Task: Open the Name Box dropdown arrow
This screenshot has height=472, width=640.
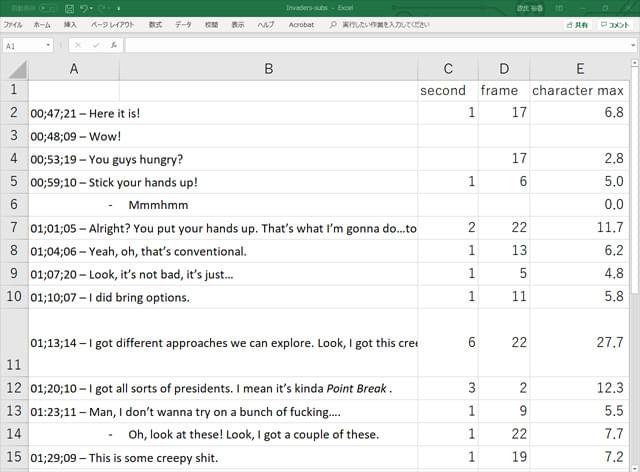Action: click(48, 45)
